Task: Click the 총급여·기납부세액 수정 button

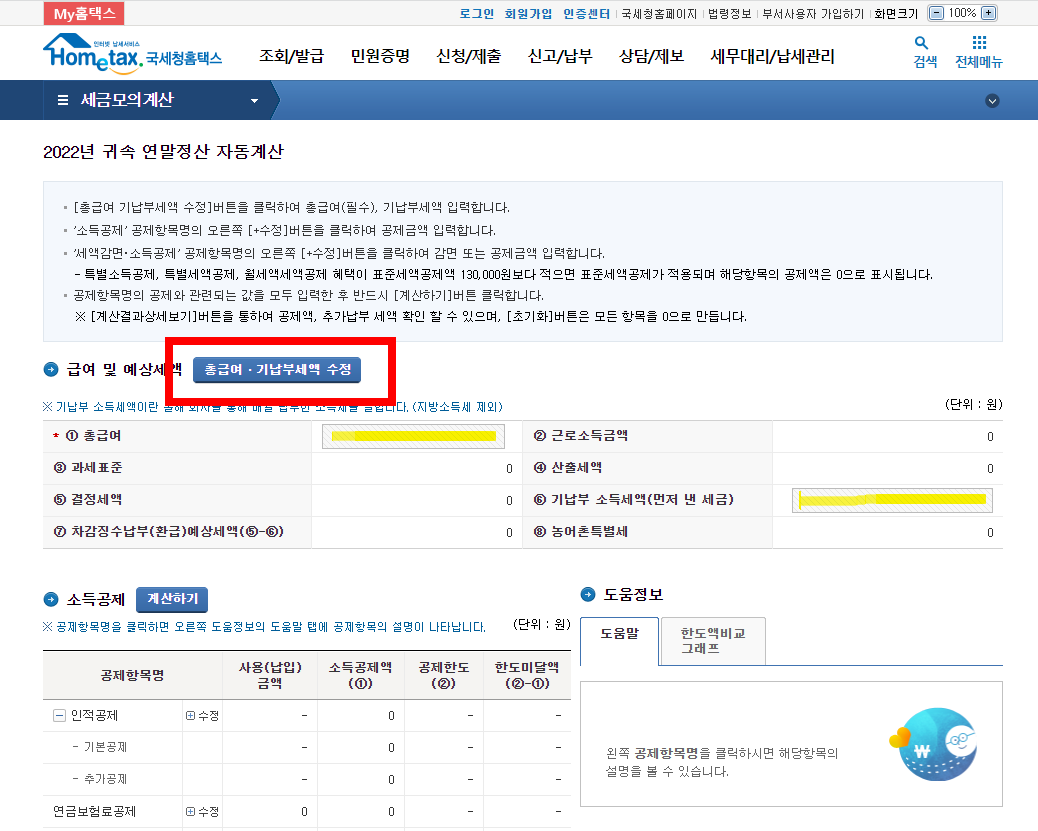Action: coord(277,369)
